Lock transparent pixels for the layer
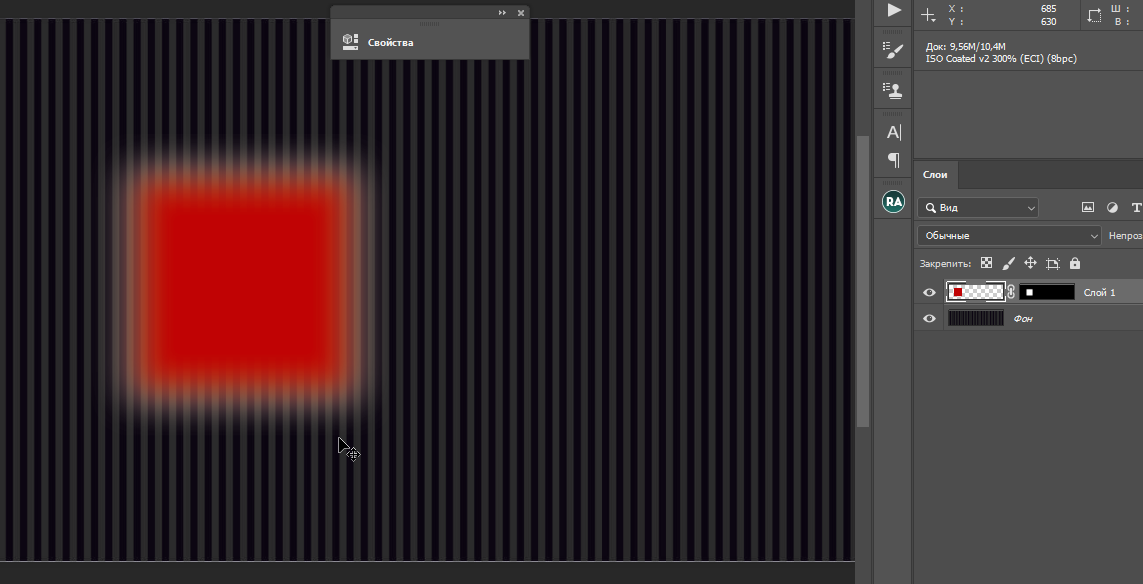 click(986, 263)
